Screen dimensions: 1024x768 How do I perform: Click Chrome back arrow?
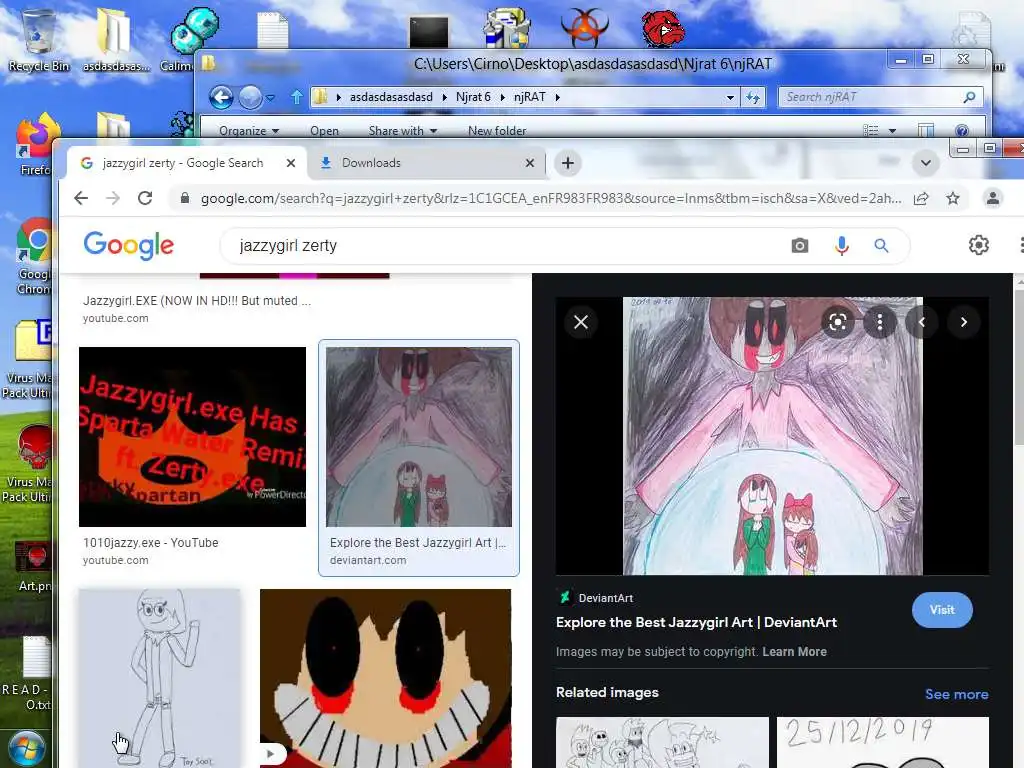click(81, 198)
